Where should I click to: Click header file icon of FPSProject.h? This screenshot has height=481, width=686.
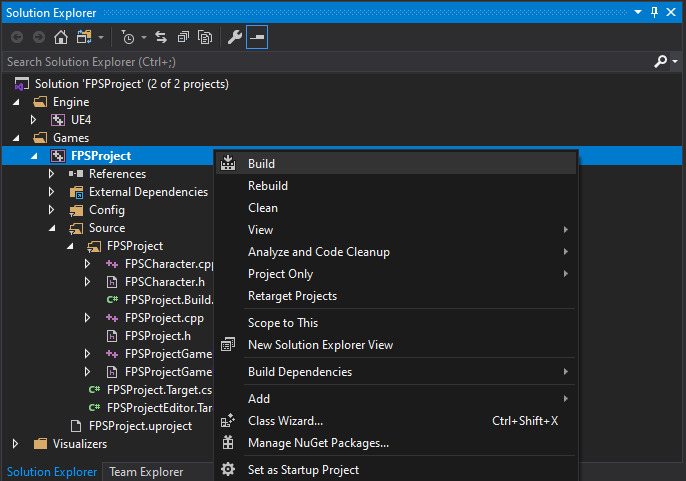(112, 336)
